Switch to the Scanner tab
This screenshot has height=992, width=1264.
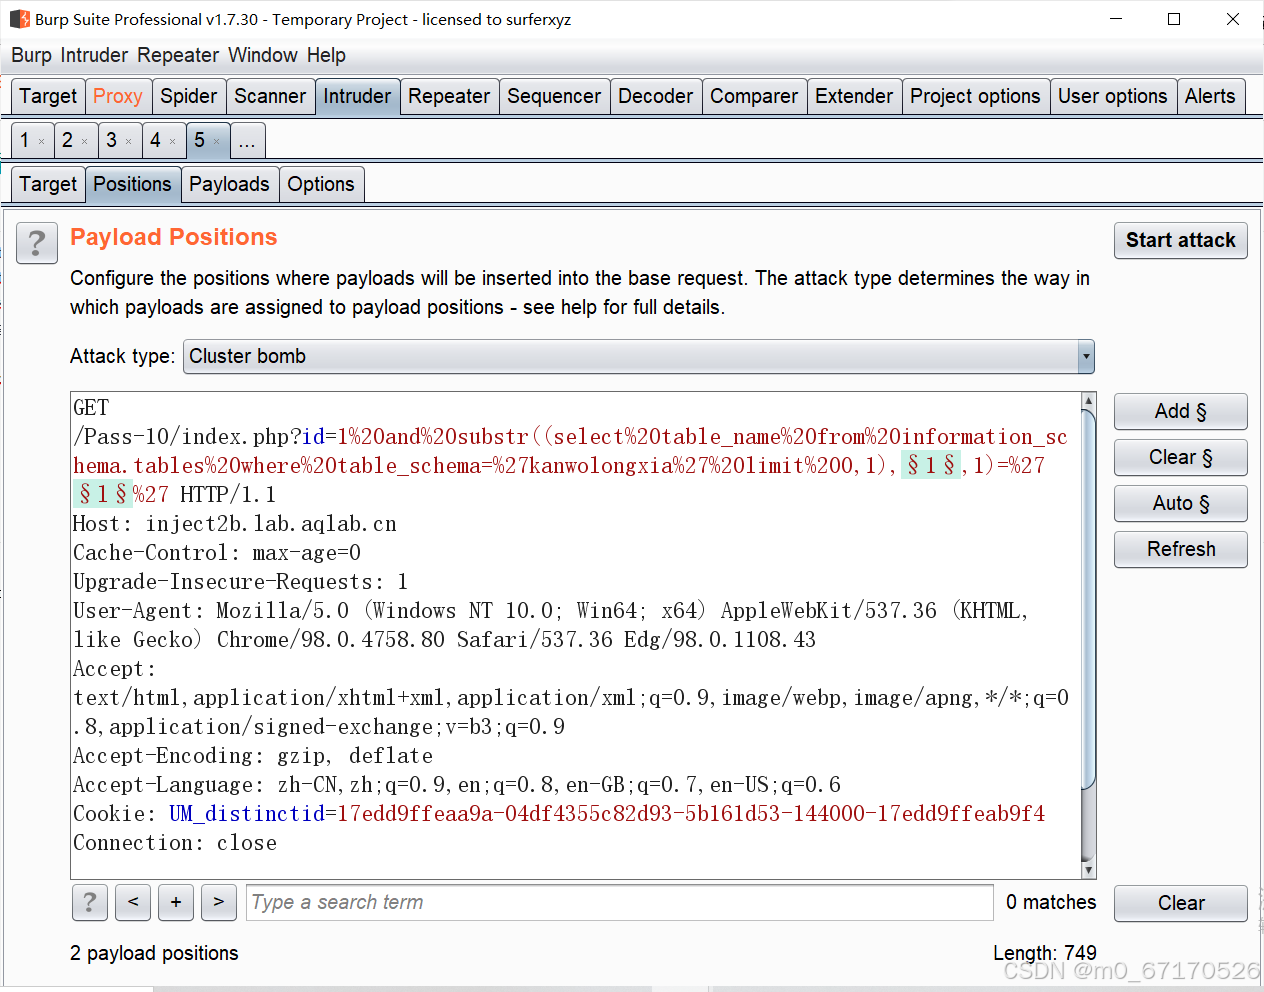click(270, 96)
